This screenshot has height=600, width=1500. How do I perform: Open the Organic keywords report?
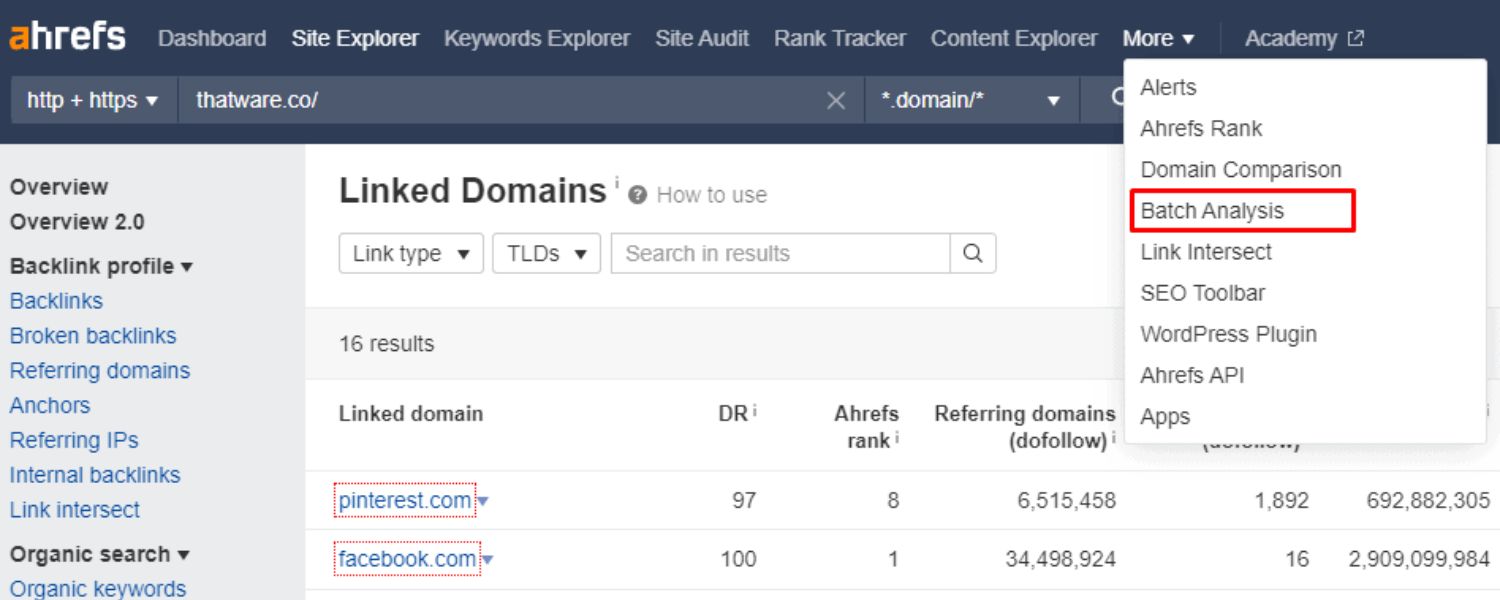click(x=97, y=589)
